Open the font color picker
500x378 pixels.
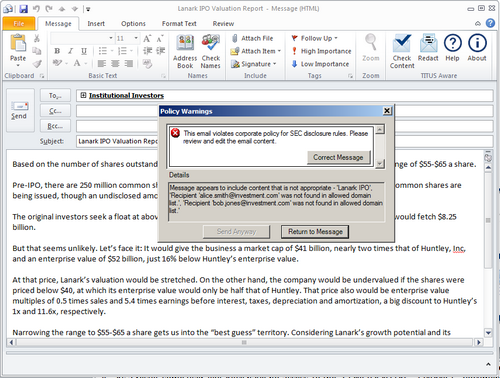pyautogui.click(x=86, y=63)
